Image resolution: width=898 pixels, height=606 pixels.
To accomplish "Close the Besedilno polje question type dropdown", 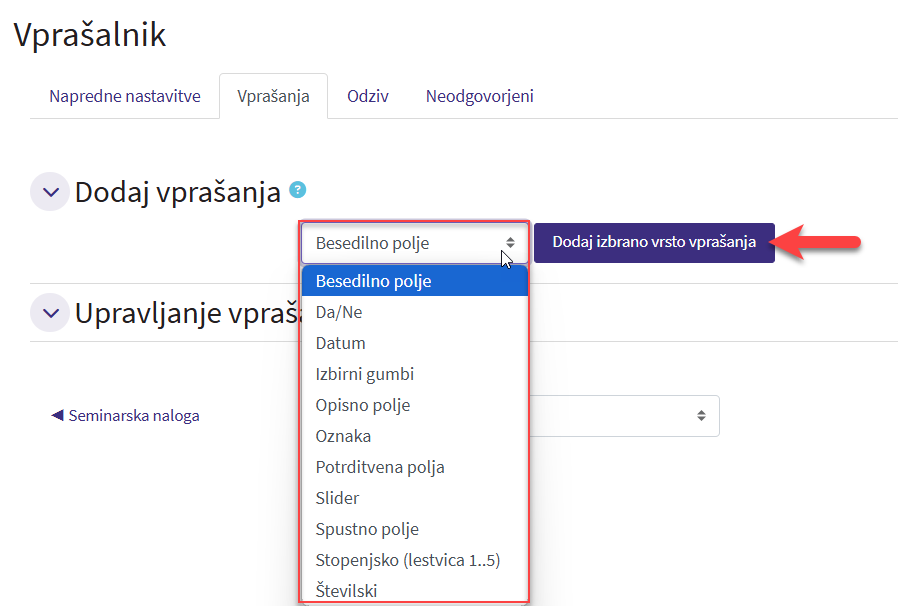I will 414,243.
